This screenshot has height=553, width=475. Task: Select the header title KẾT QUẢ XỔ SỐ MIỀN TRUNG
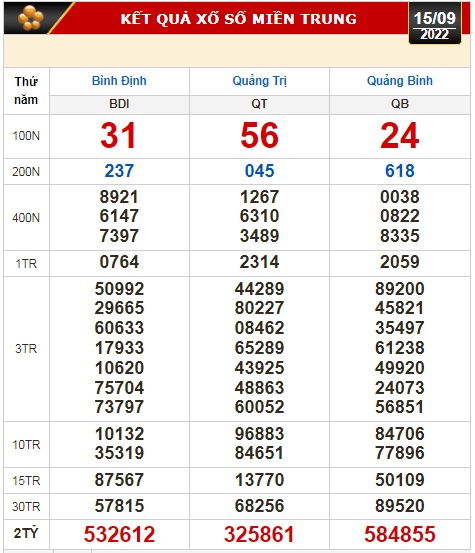(239, 19)
